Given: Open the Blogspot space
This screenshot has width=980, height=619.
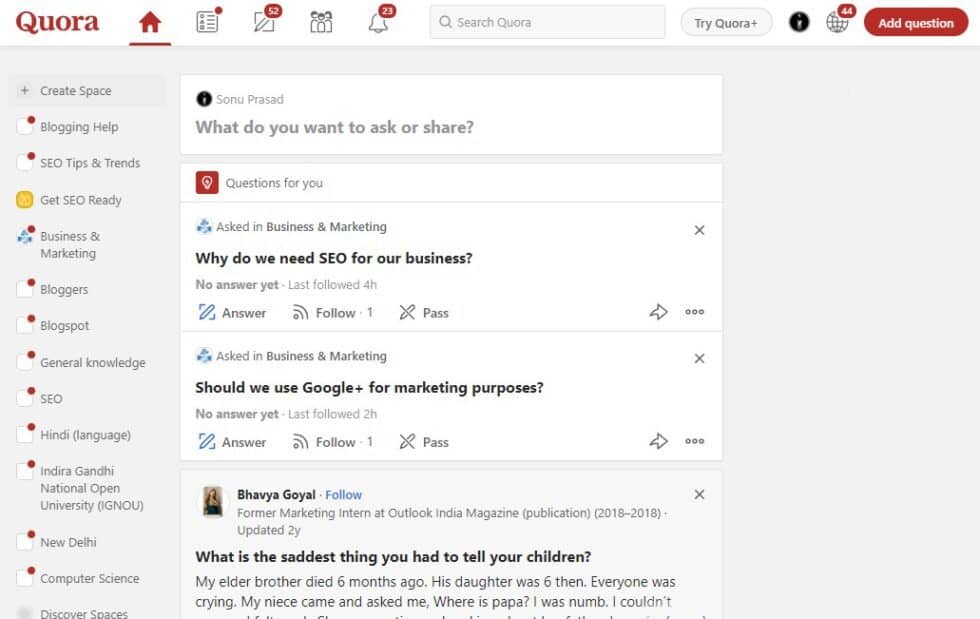Looking at the screenshot, I should click(64, 326).
